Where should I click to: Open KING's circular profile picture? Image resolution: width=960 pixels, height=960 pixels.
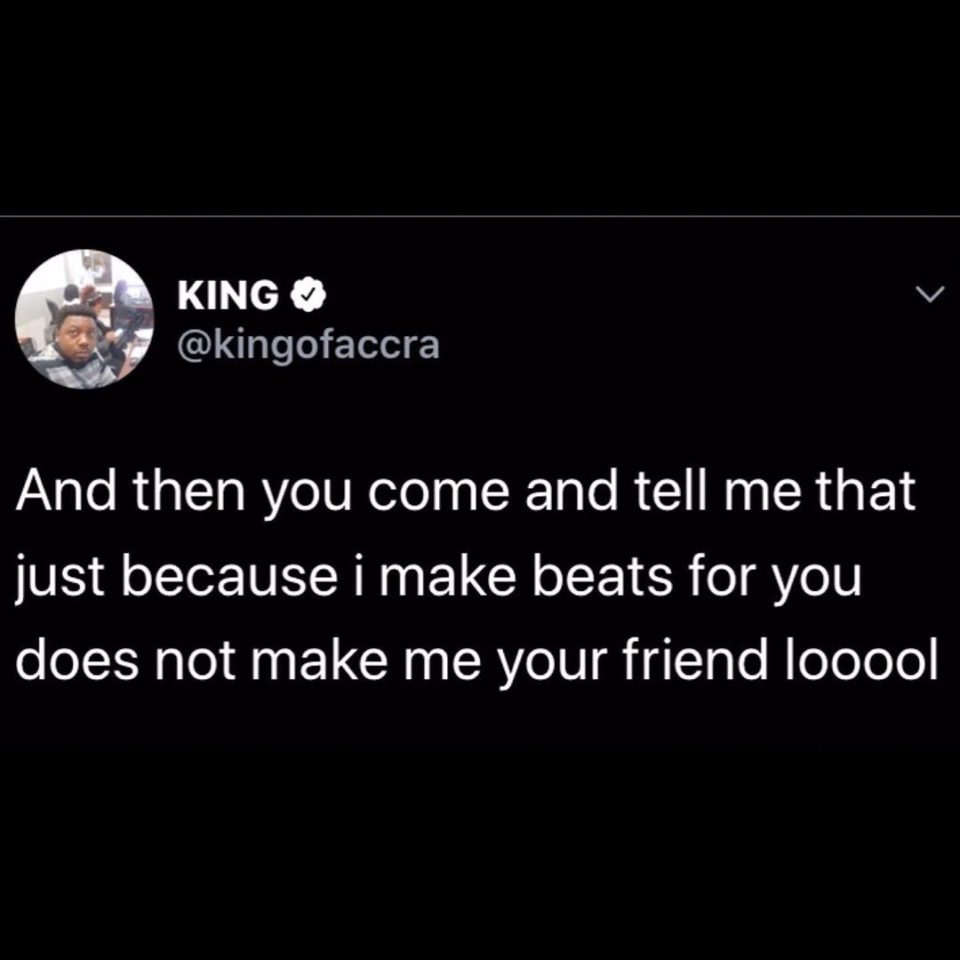point(85,319)
